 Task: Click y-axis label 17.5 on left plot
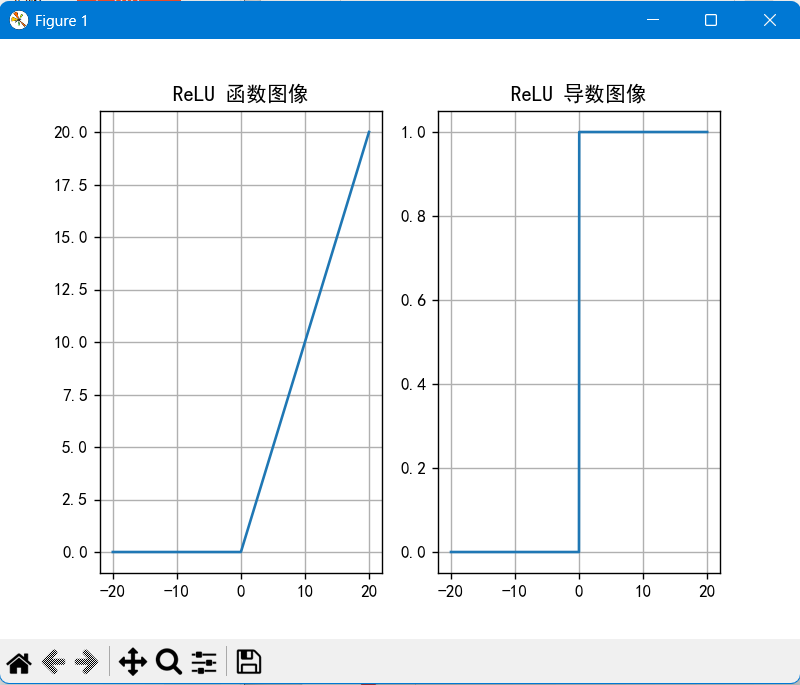coord(71,185)
